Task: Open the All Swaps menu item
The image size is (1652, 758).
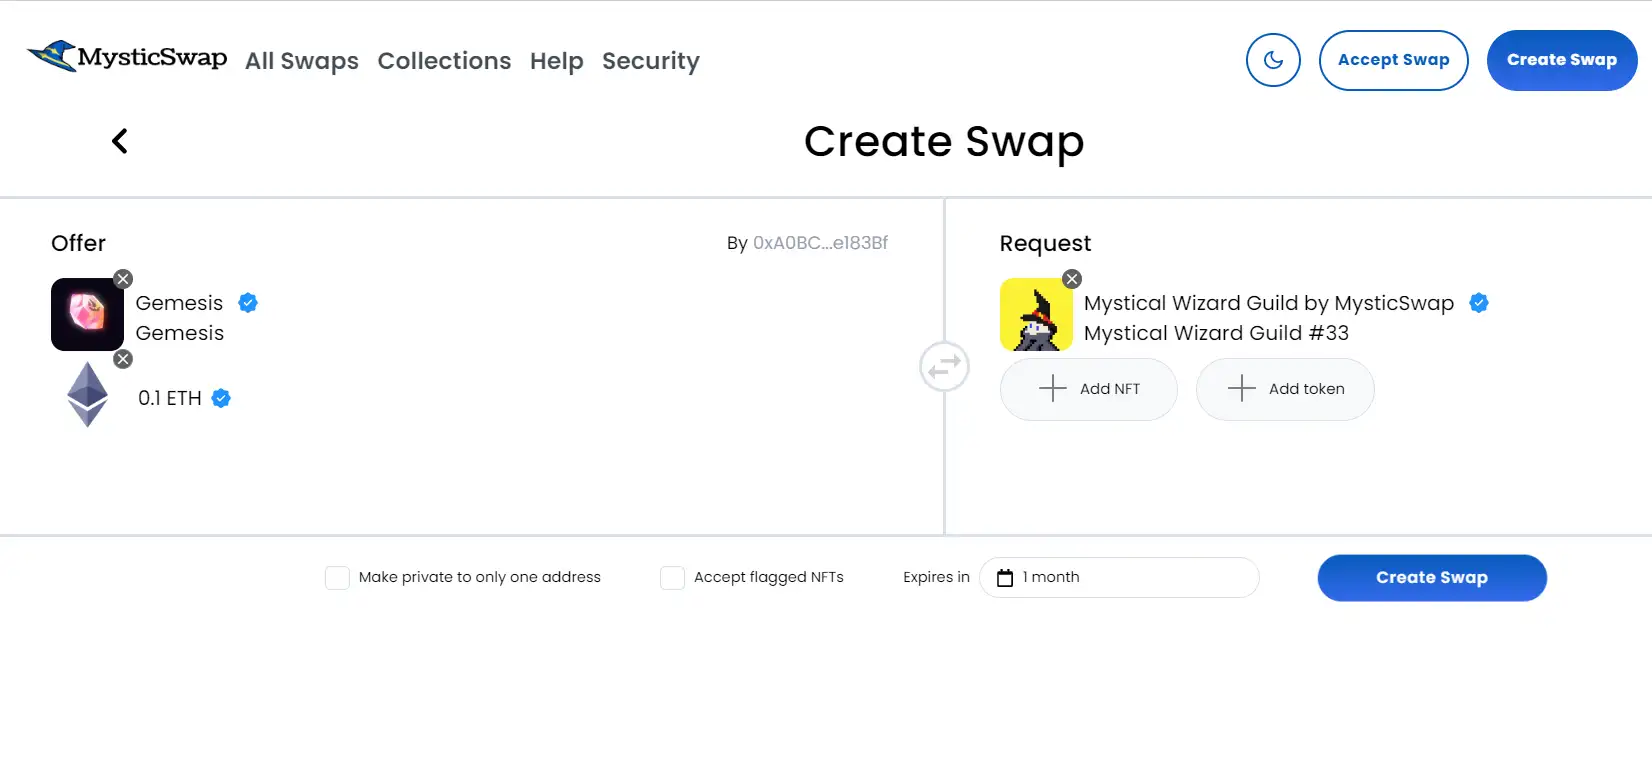Action: 302,61
